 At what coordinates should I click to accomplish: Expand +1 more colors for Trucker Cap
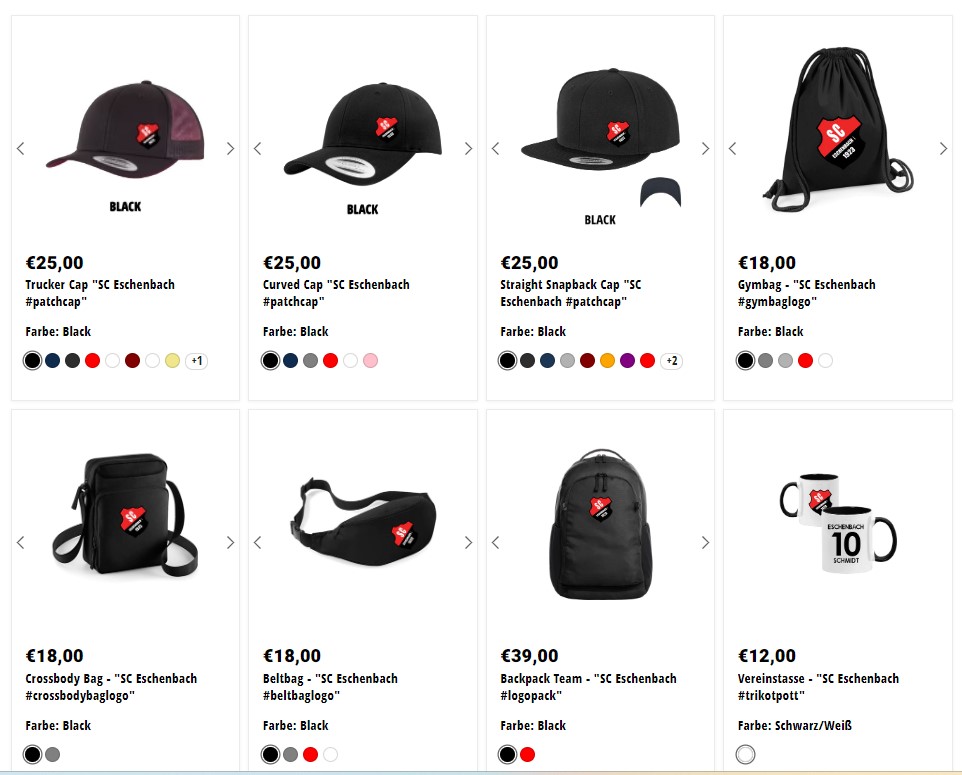[196, 361]
